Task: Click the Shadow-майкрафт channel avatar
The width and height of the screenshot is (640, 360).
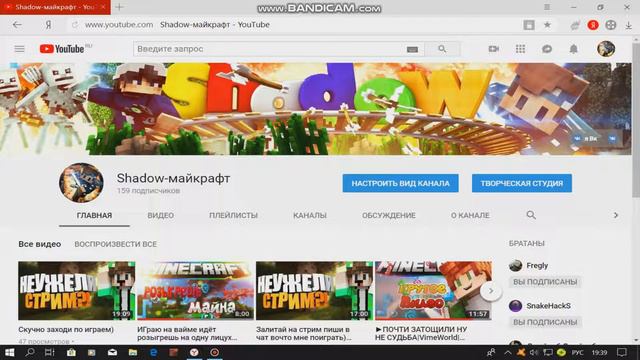Action: point(81,183)
